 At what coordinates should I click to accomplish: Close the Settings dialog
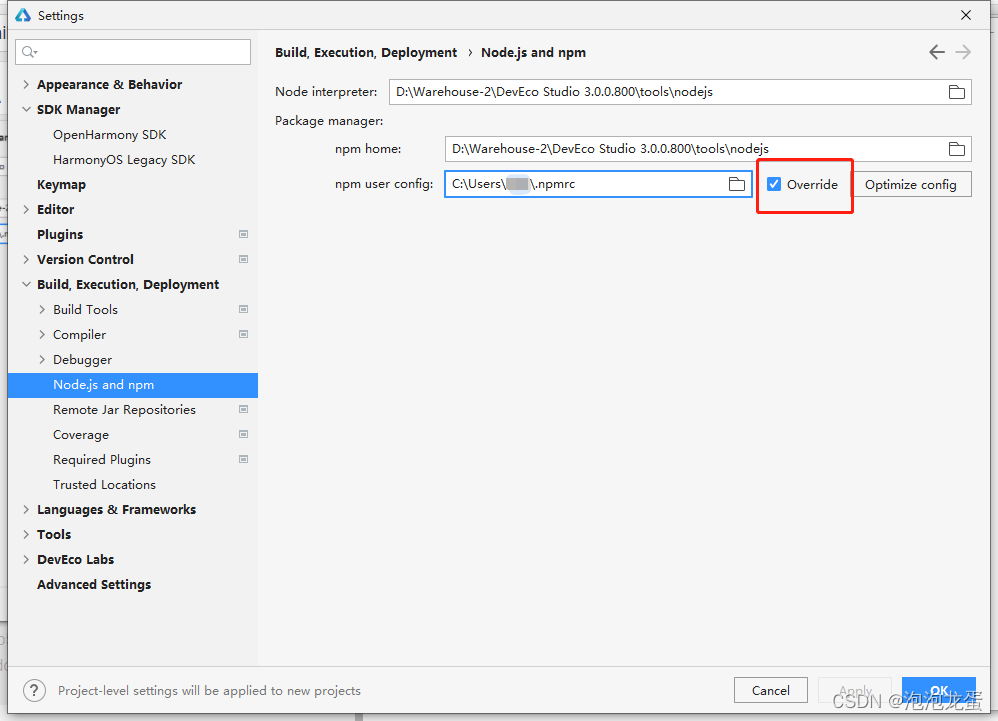(x=966, y=15)
